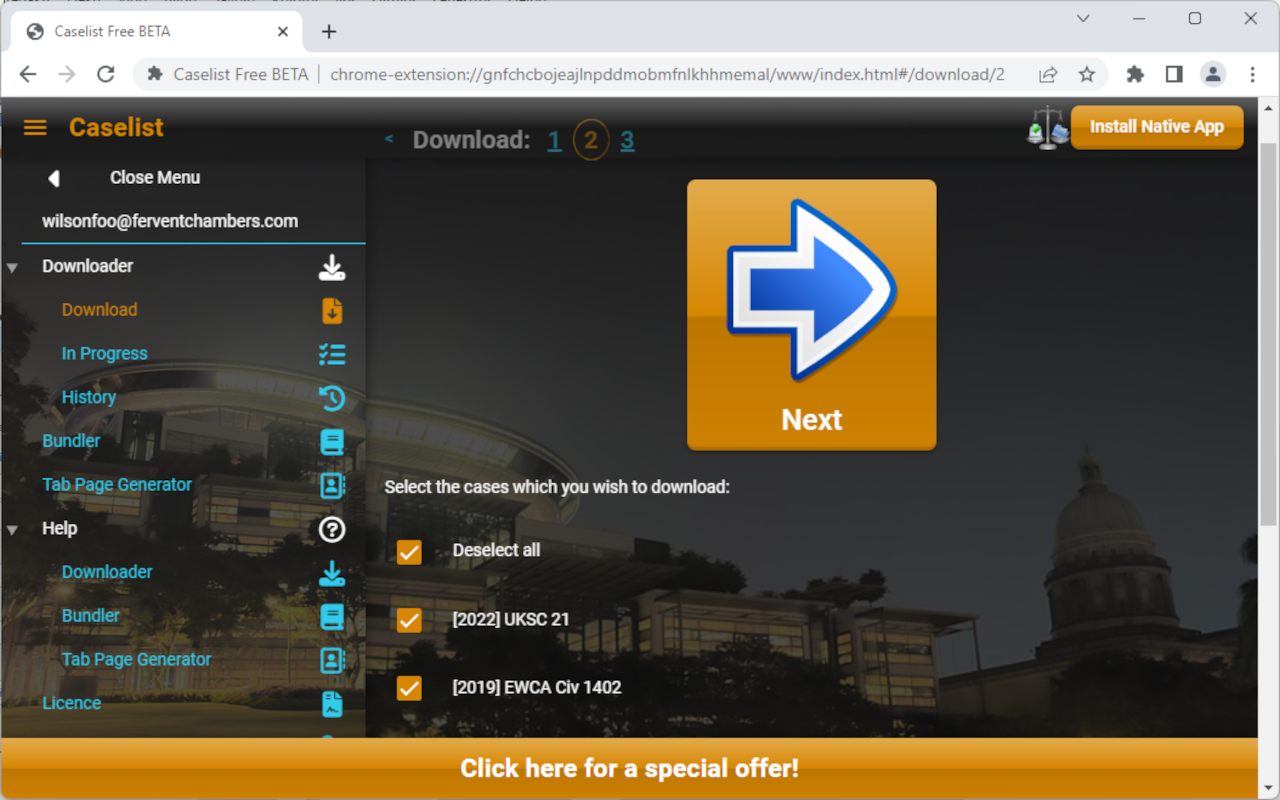Click the Close Menu label
The width and height of the screenshot is (1280, 800).
(155, 177)
